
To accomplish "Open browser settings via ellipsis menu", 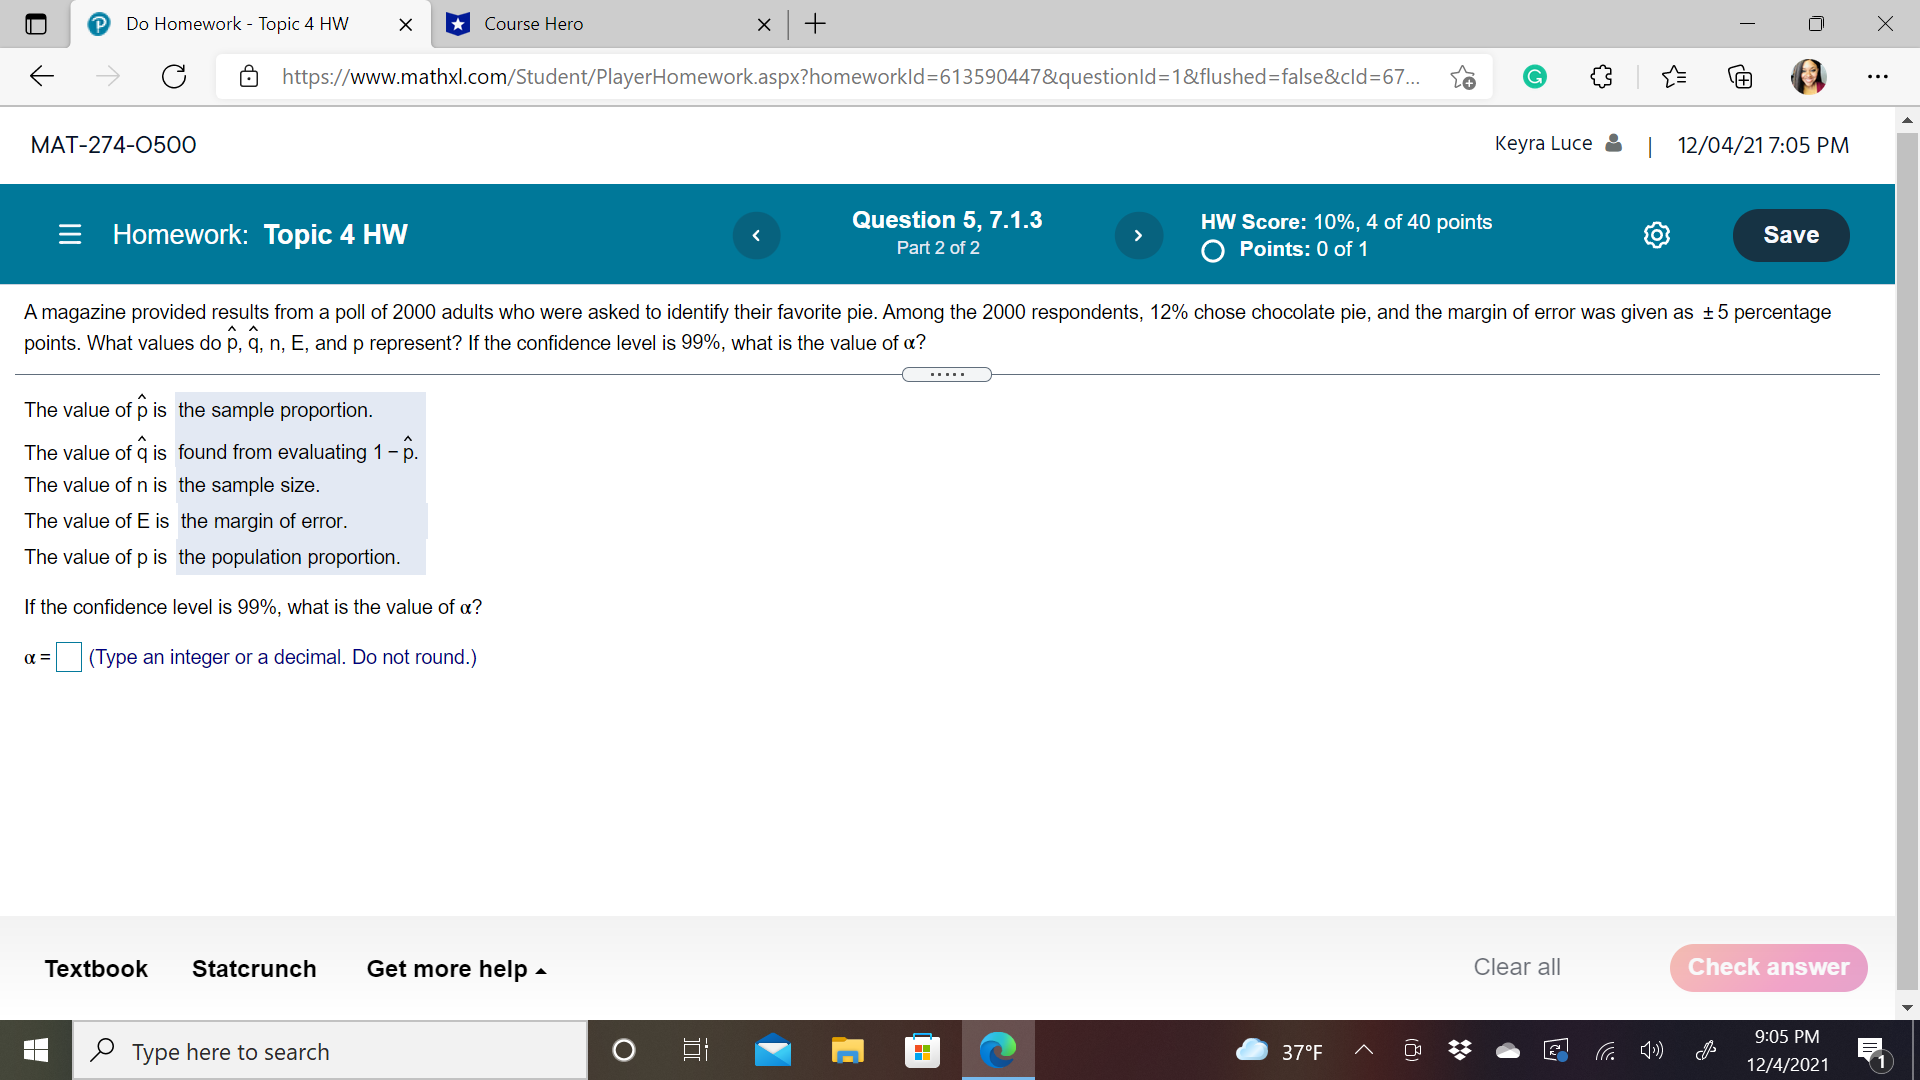I will [1879, 76].
